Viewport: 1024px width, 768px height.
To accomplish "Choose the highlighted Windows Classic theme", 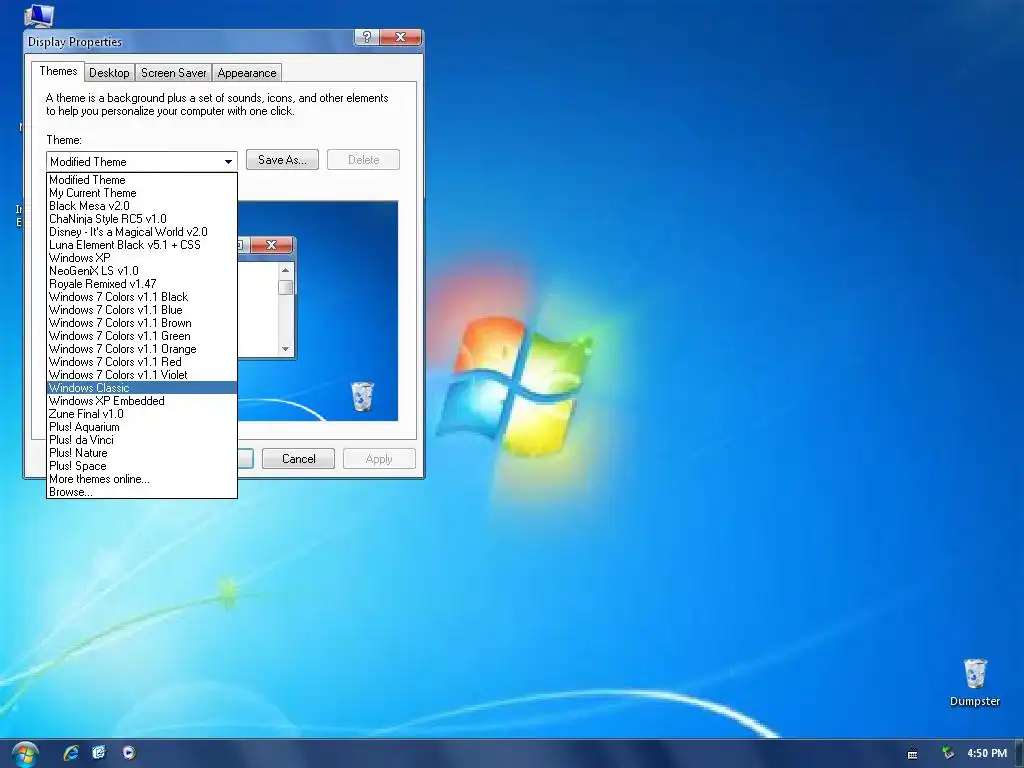I will point(142,388).
